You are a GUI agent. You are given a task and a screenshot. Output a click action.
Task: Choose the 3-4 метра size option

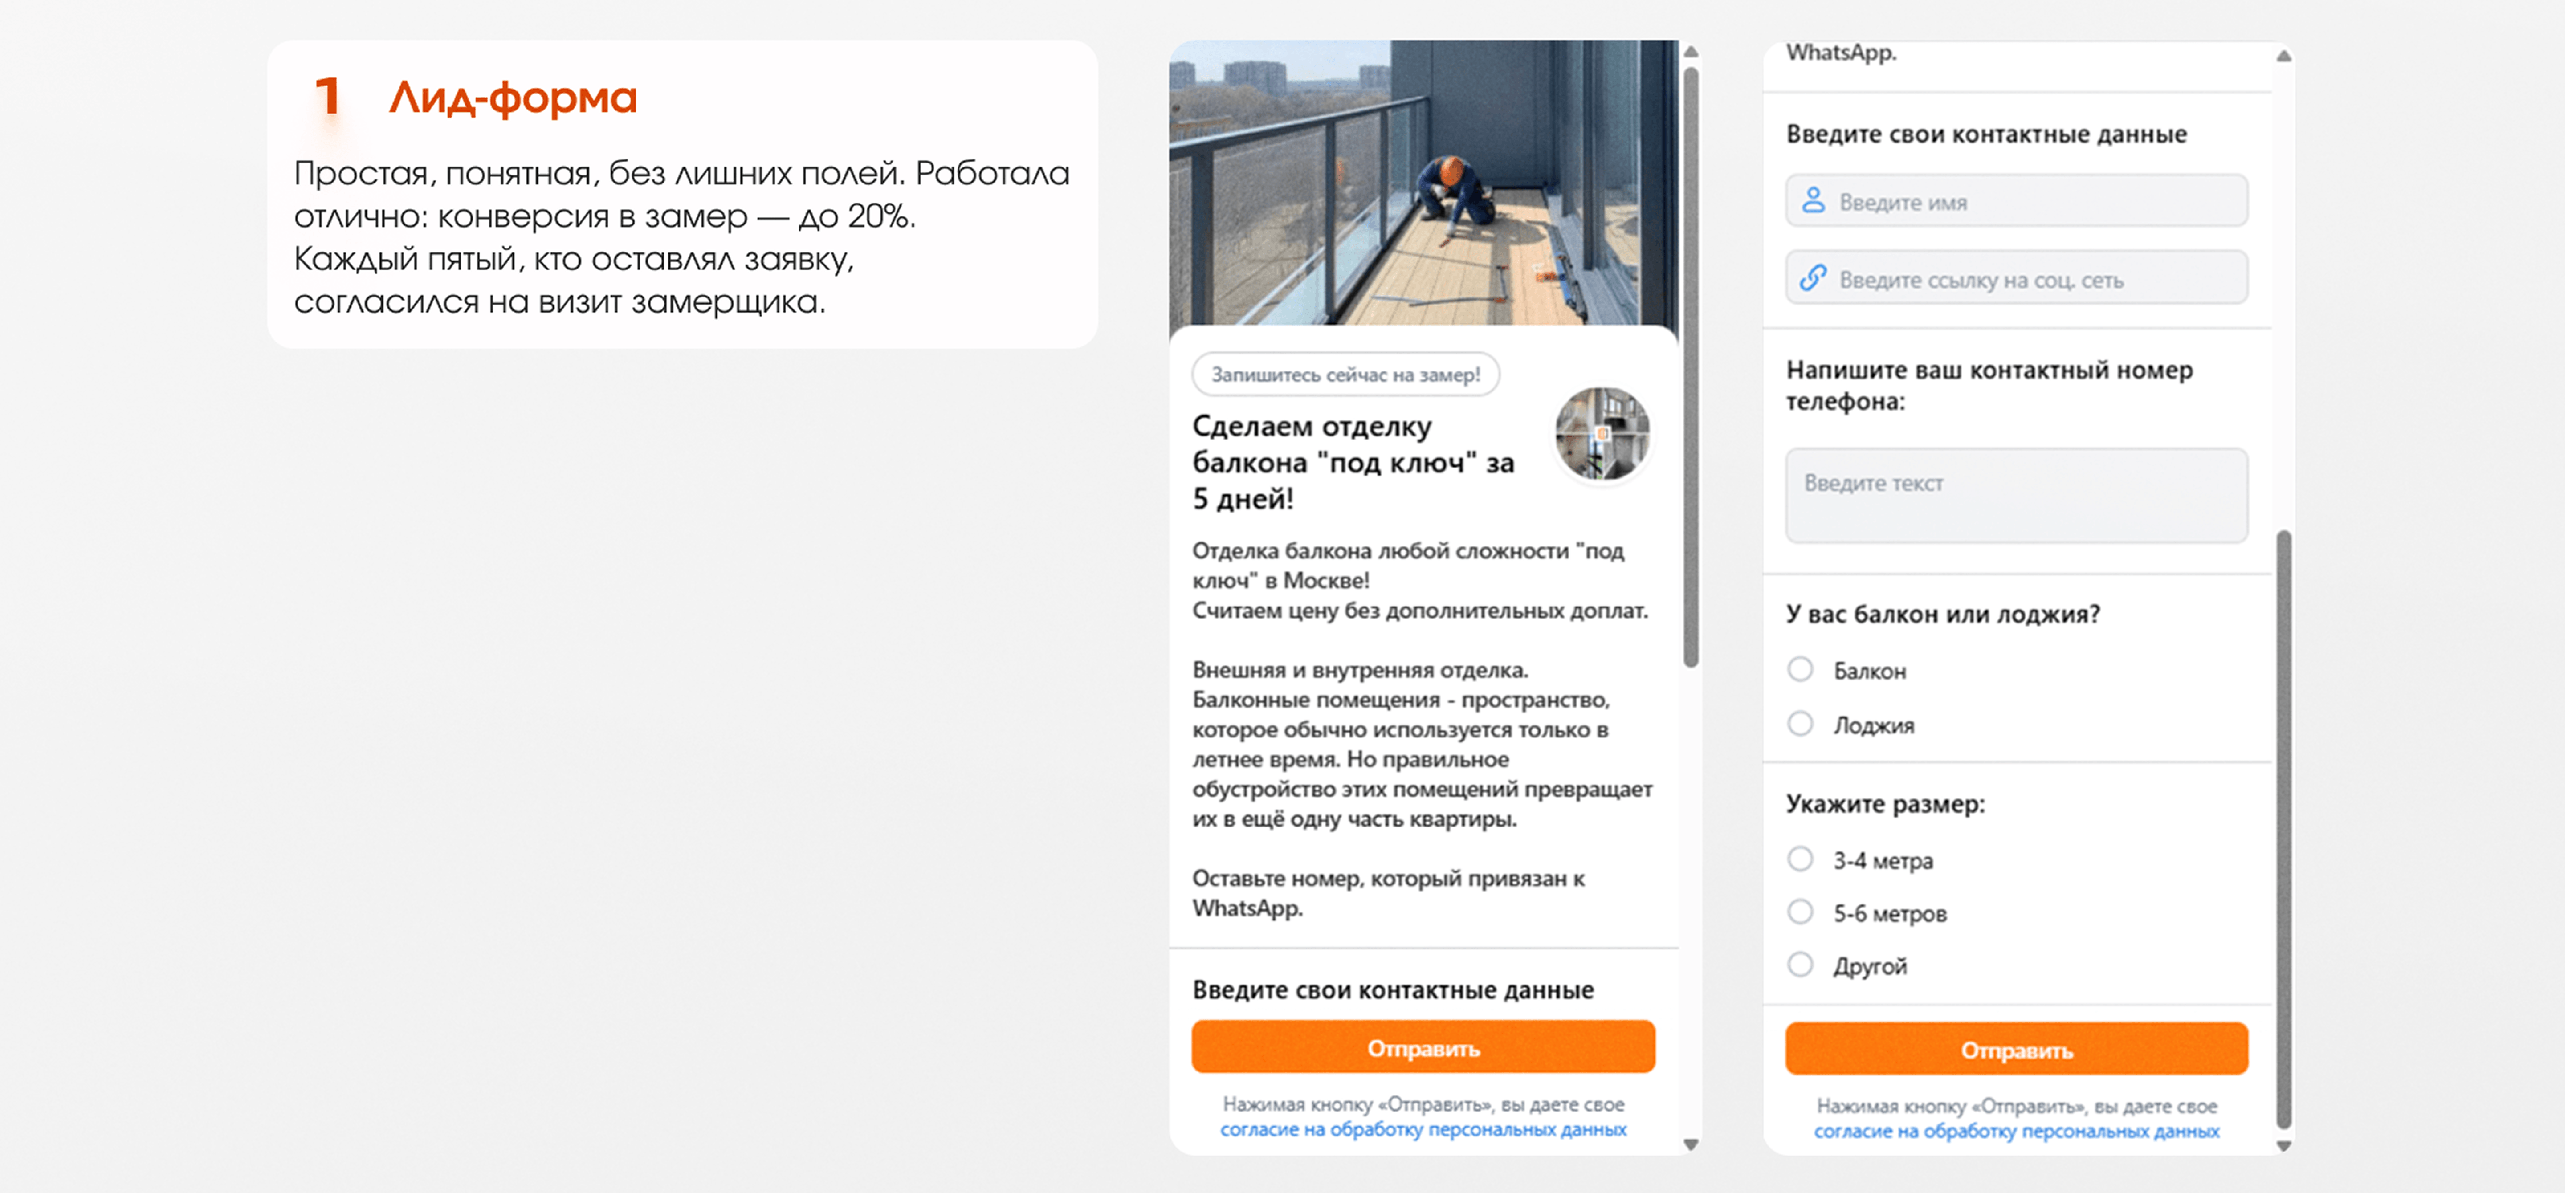click(x=1800, y=859)
